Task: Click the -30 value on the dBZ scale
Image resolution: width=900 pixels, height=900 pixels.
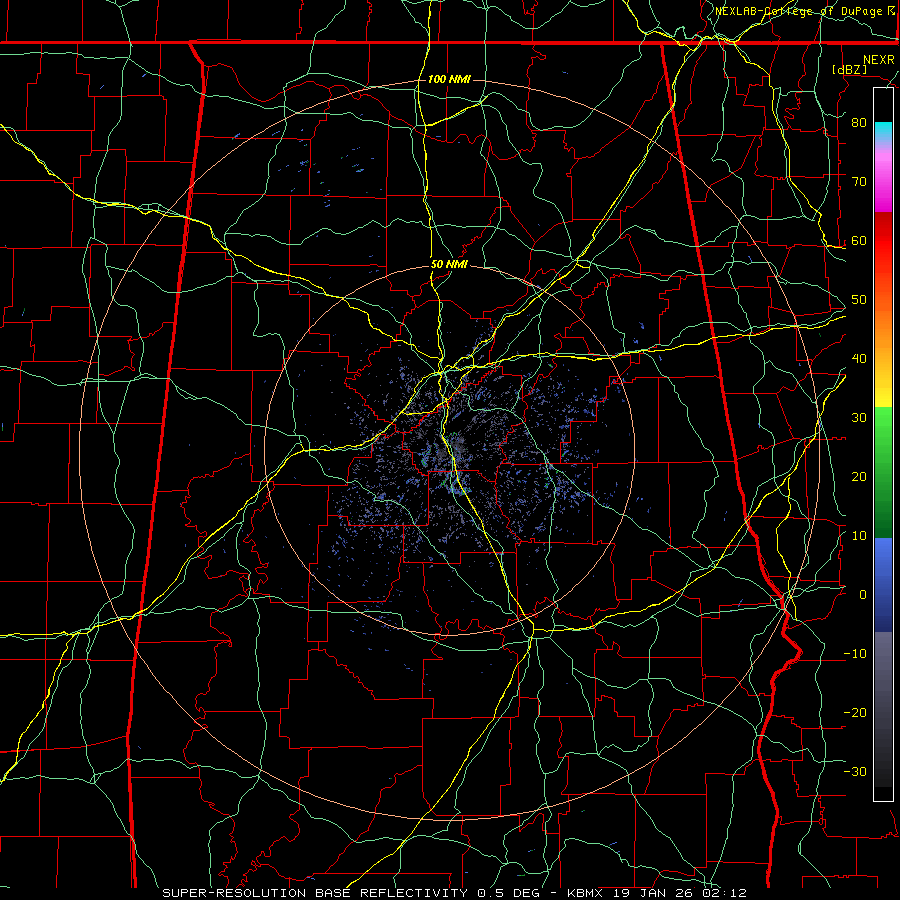Action: tap(855, 771)
